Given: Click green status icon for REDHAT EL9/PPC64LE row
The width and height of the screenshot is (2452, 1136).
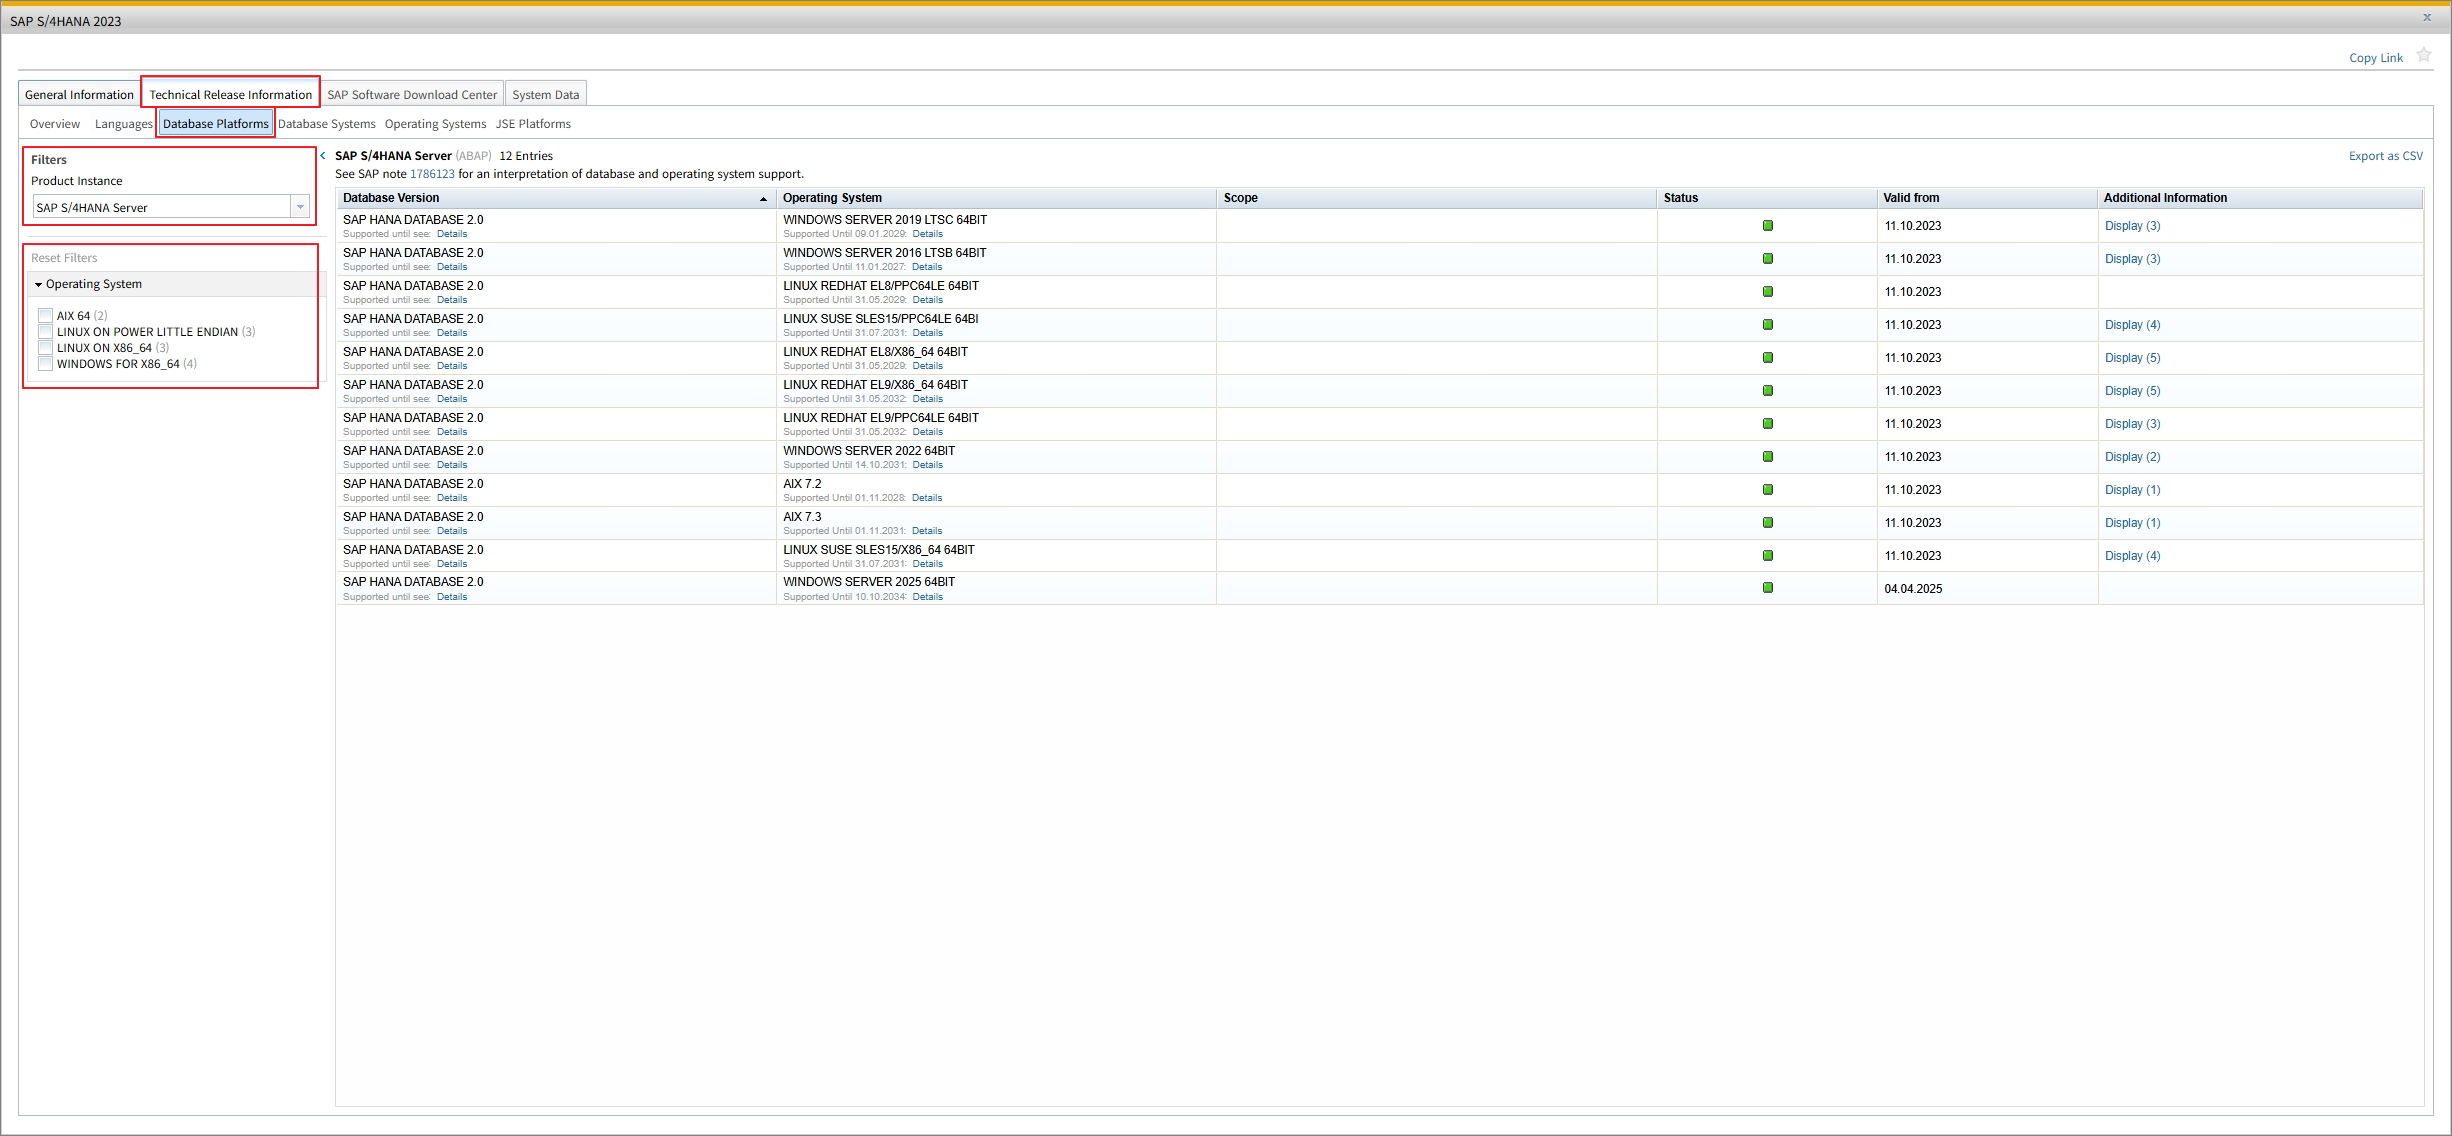Looking at the screenshot, I should [x=1767, y=424].
